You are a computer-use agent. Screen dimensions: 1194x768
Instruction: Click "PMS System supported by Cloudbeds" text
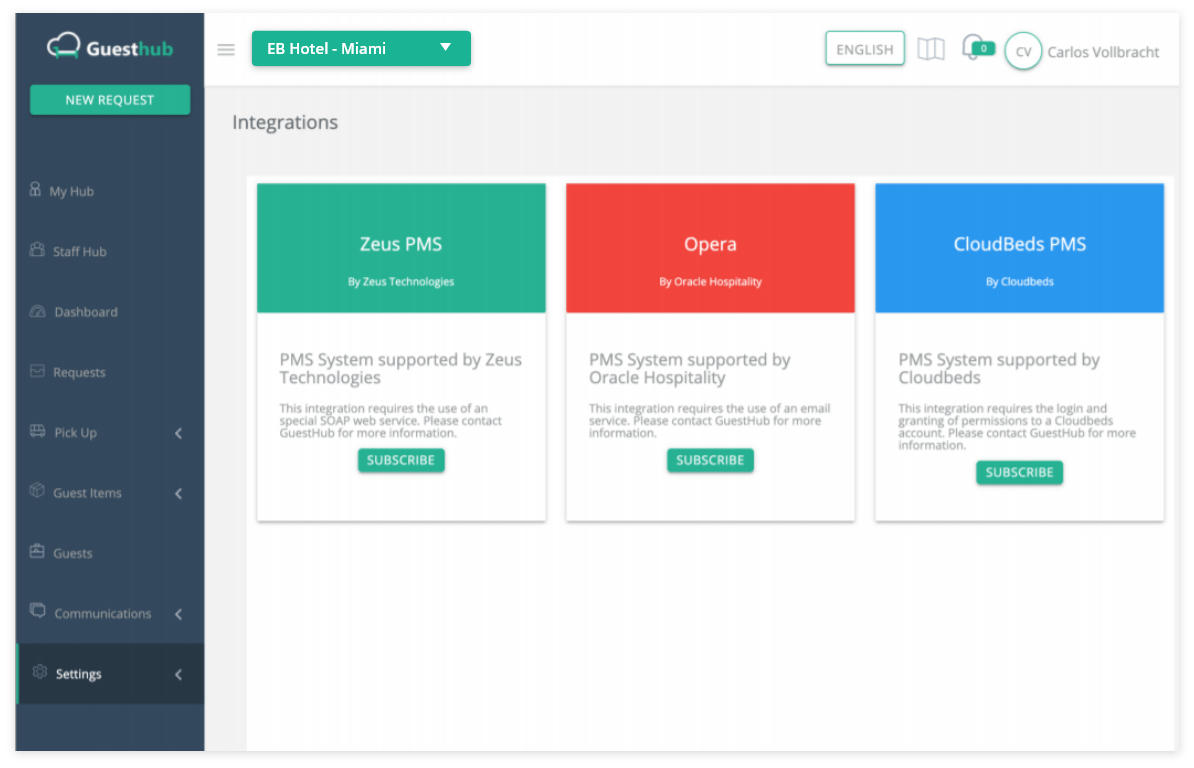[998, 368]
